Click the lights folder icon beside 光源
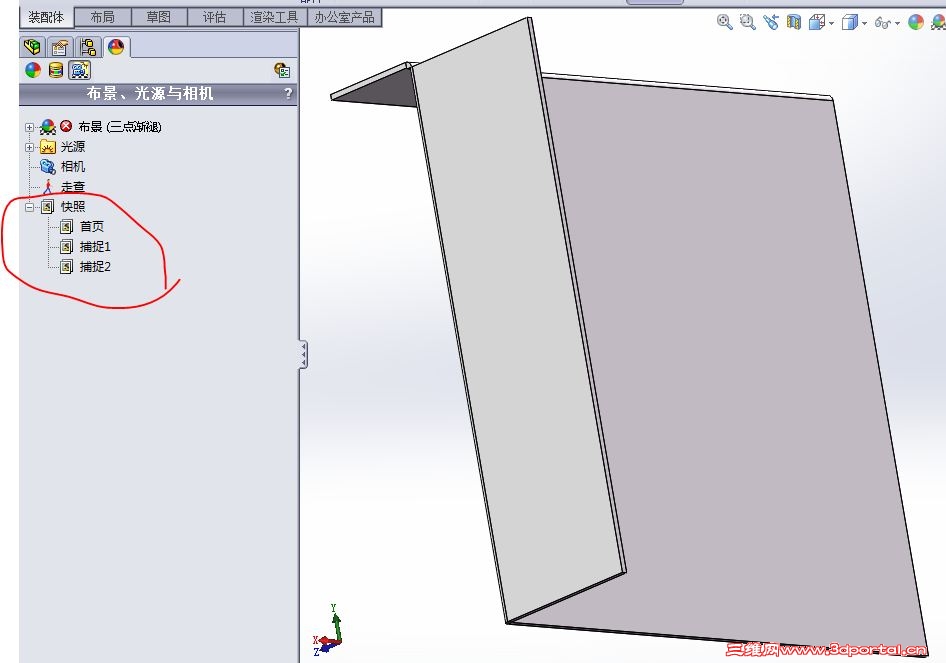This screenshot has height=663, width=946. [x=48, y=146]
